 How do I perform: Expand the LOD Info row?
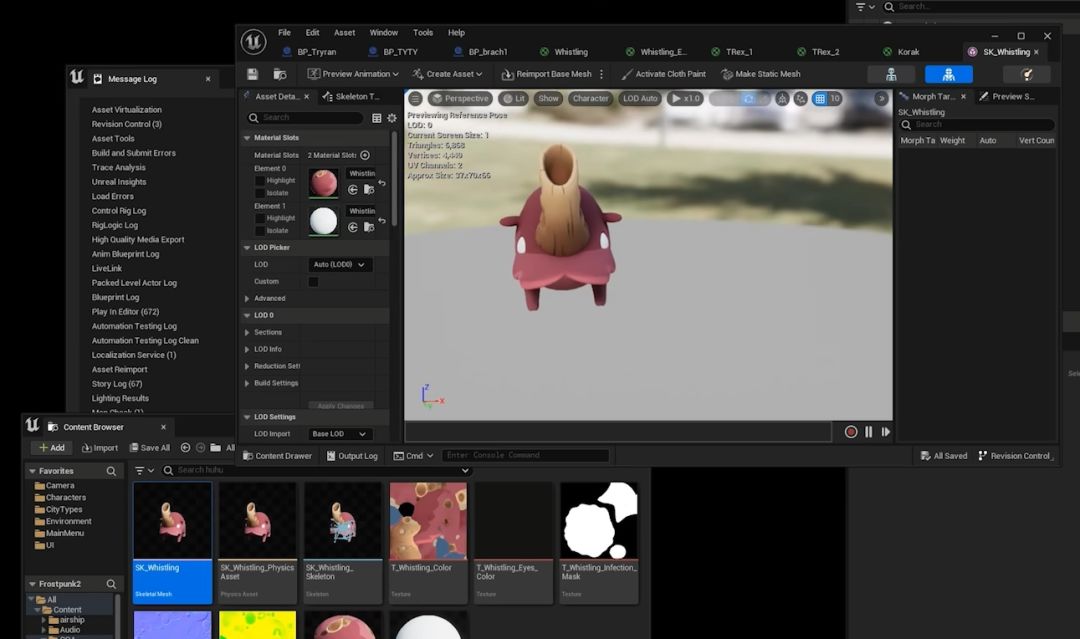click(247, 349)
